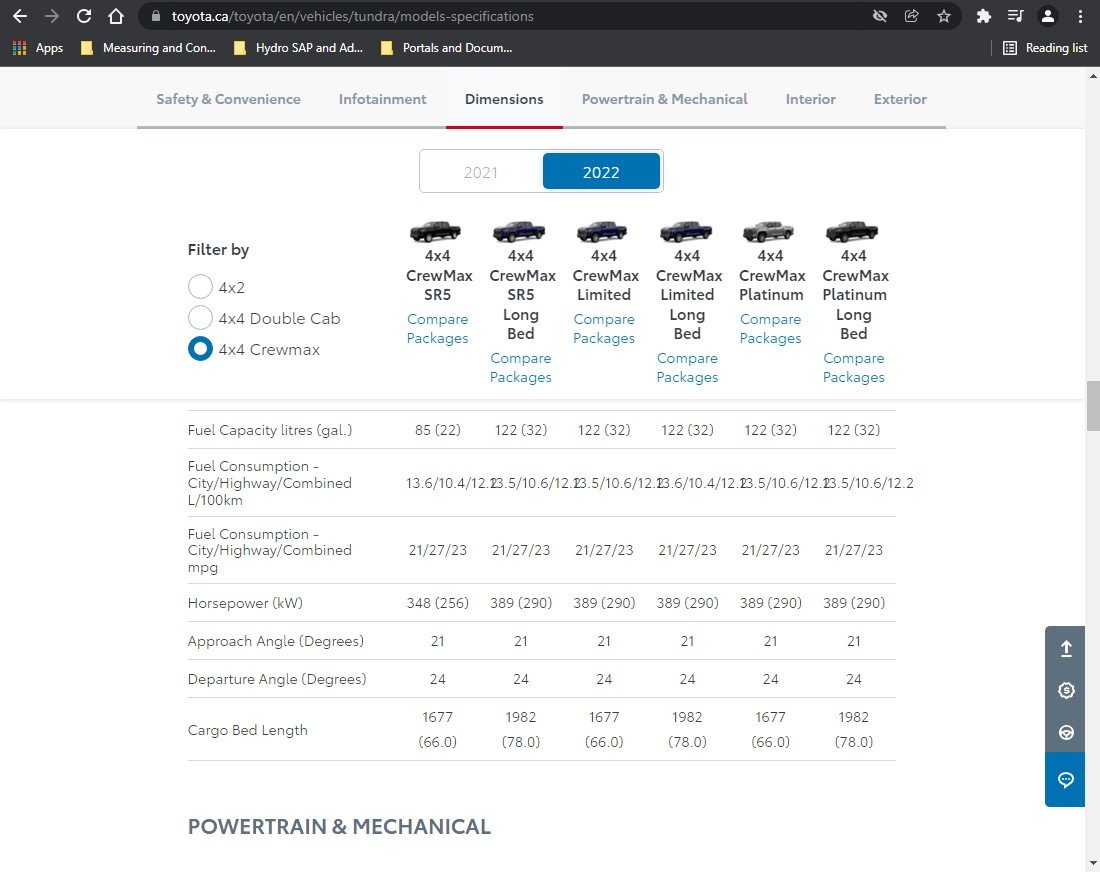
Task: Click the scrollbar up arrow
Action: [1093, 75]
